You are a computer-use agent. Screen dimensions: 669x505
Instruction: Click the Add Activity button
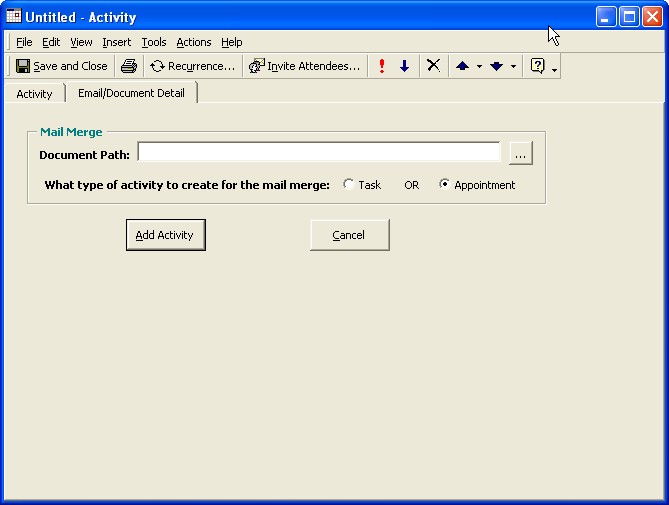tap(165, 235)
